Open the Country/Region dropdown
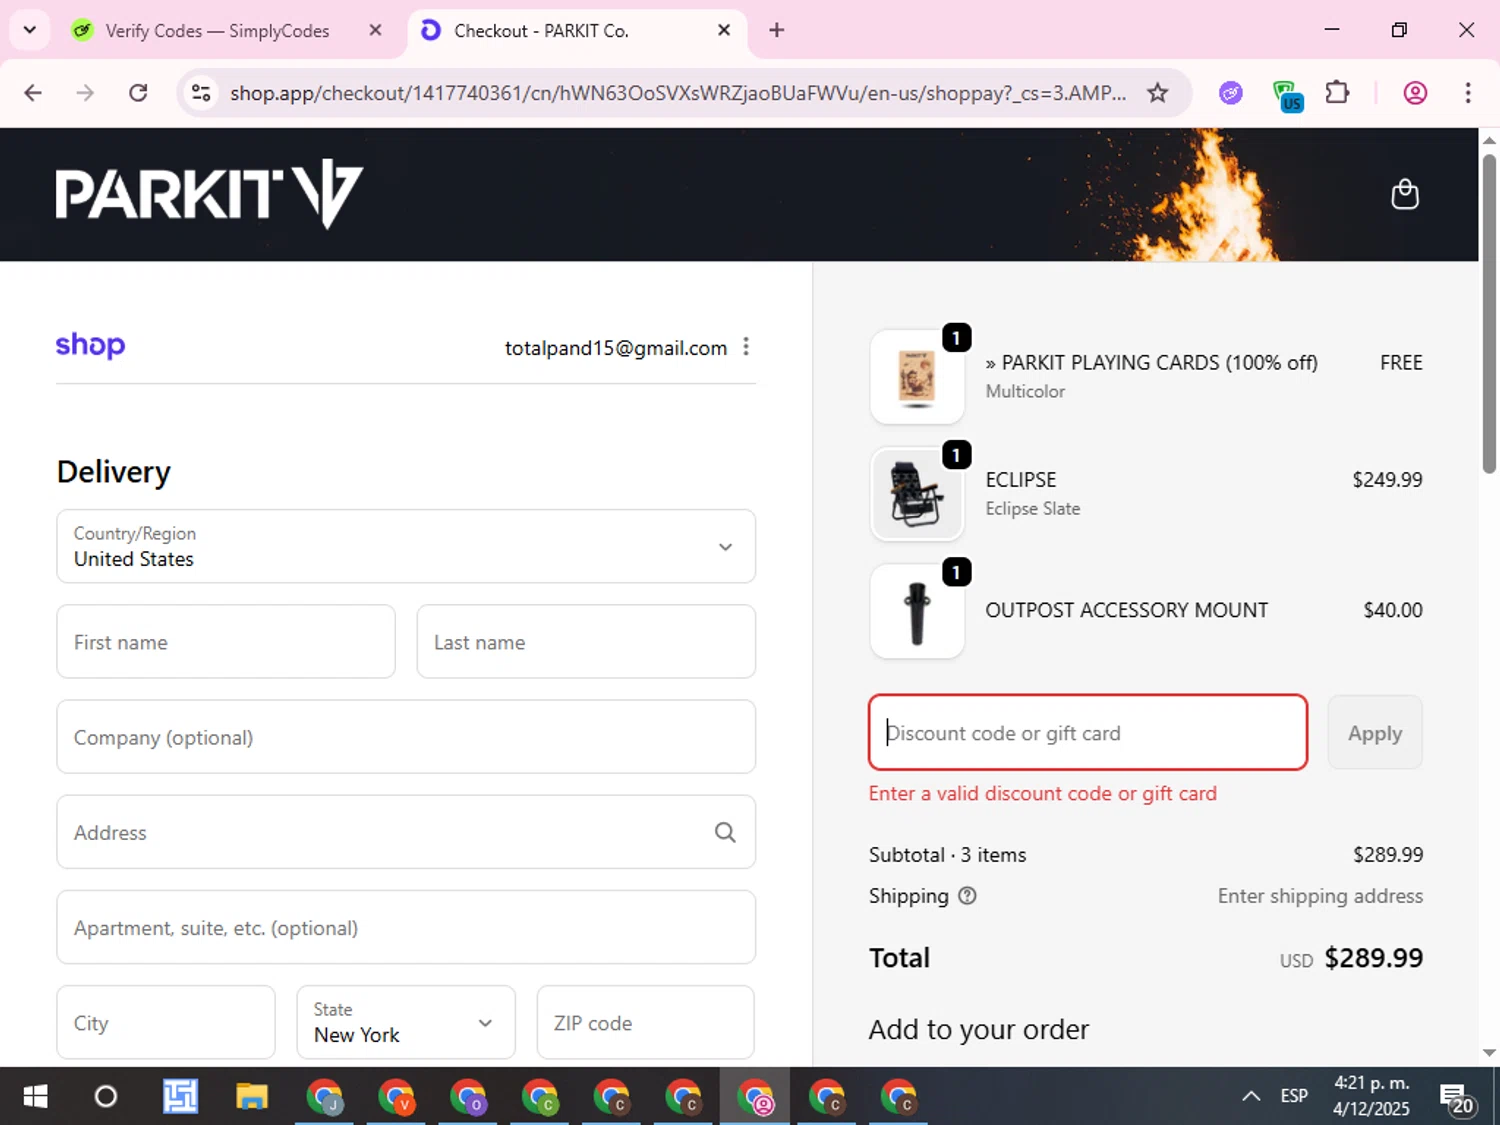 tap(406, 546)
